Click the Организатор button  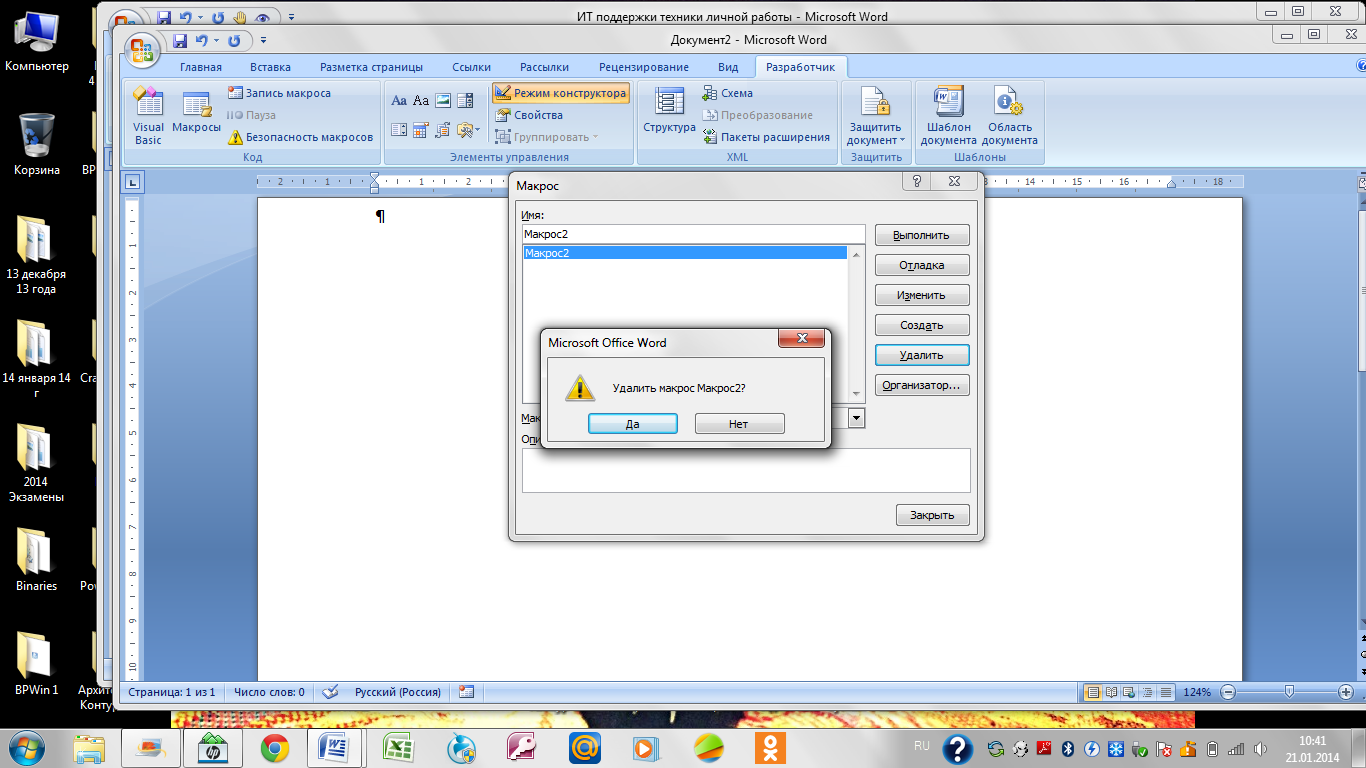(922, 385)
